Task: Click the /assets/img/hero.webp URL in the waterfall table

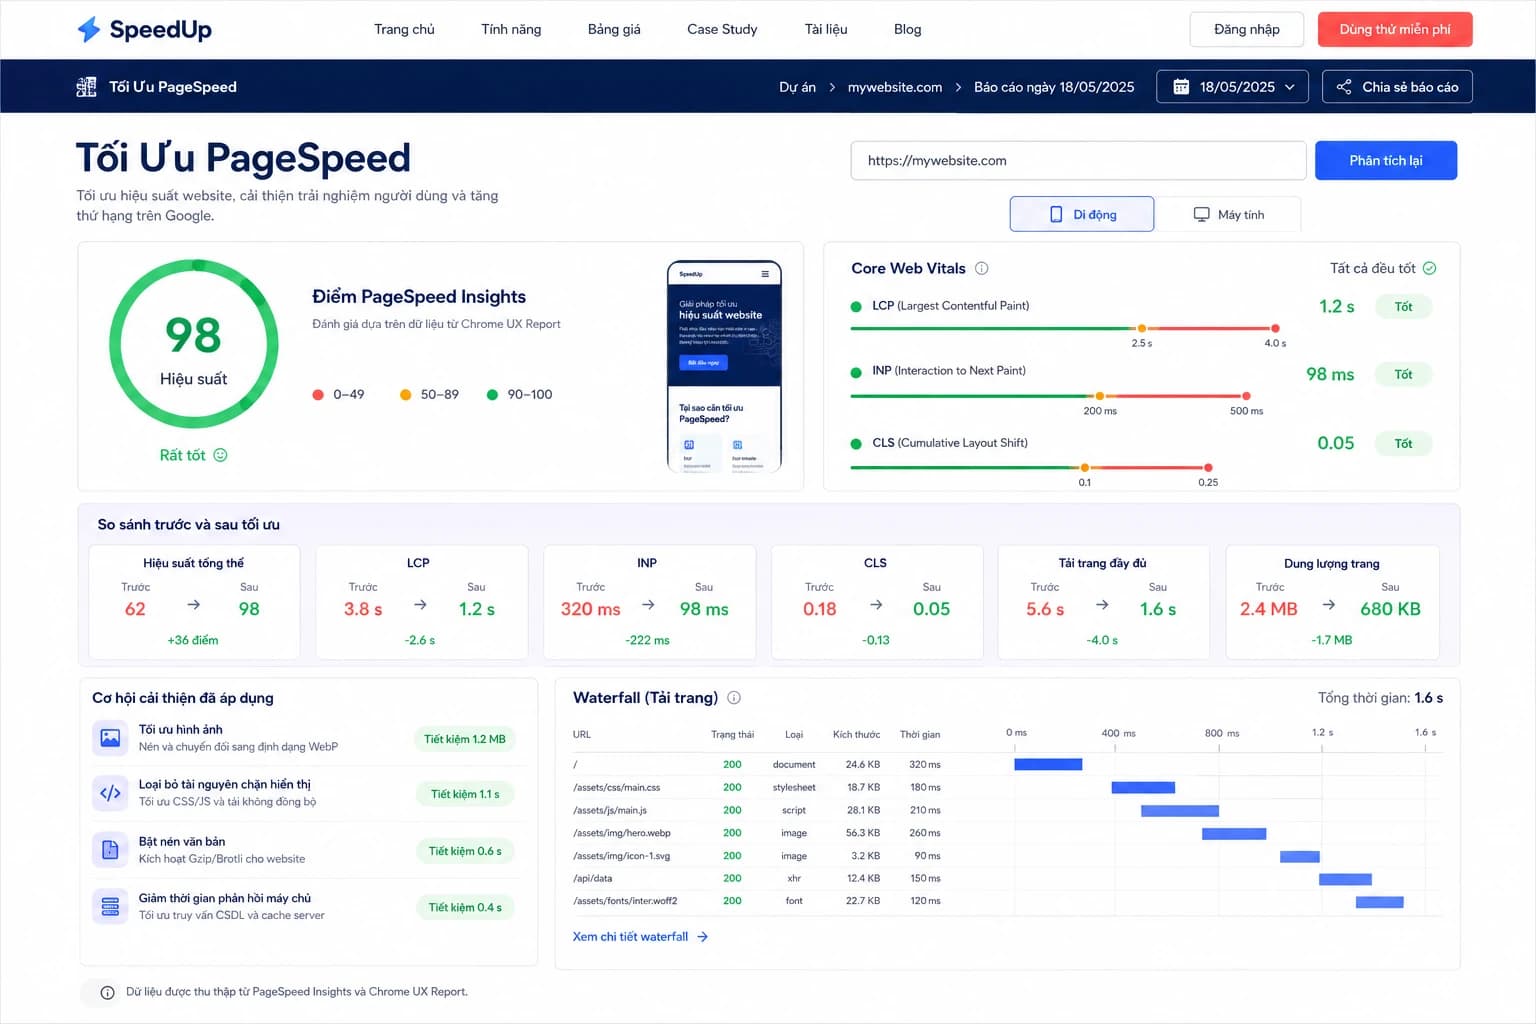Action: coord(622,833)
